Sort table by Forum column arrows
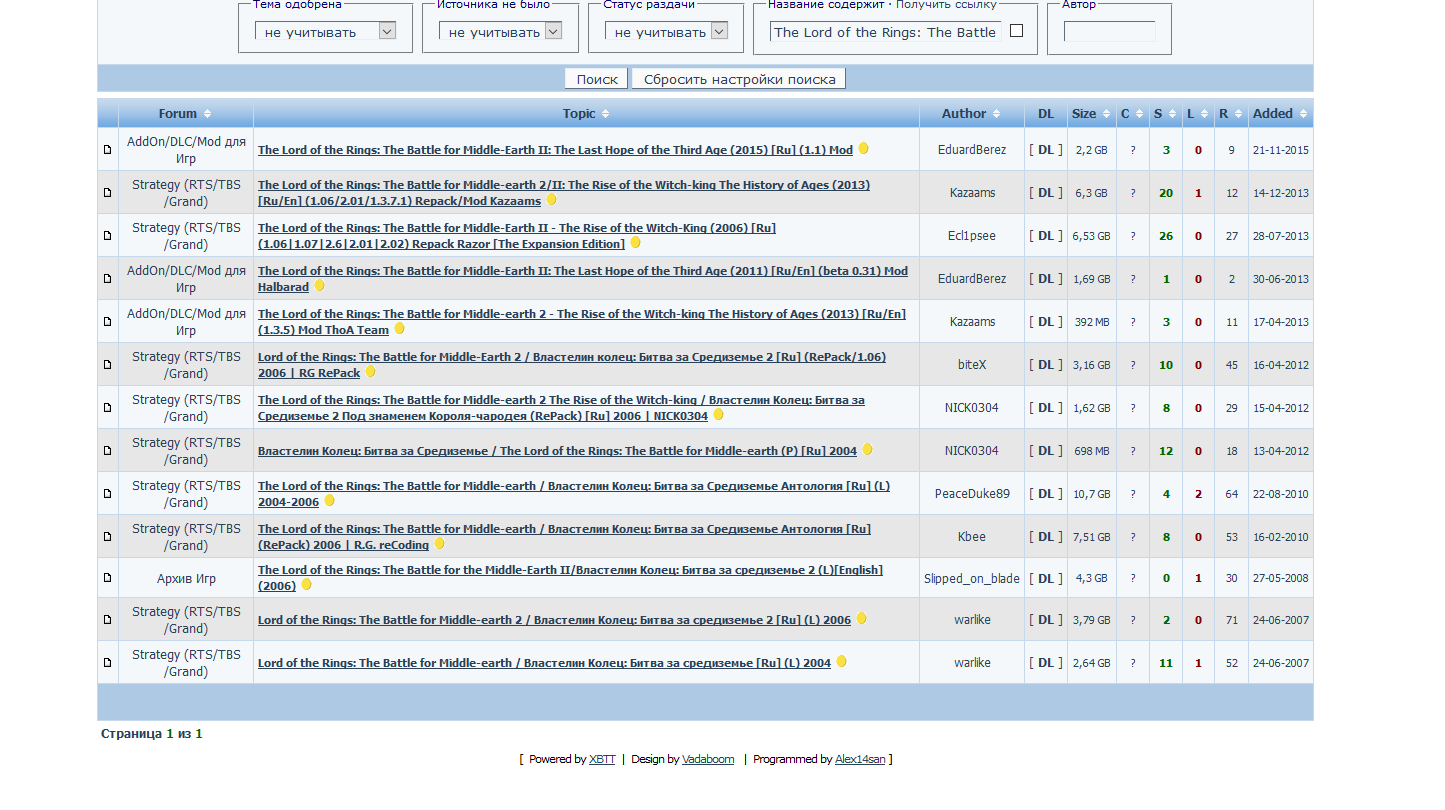The width and height of the screenshot is (1445, 810). click(207, 114)
